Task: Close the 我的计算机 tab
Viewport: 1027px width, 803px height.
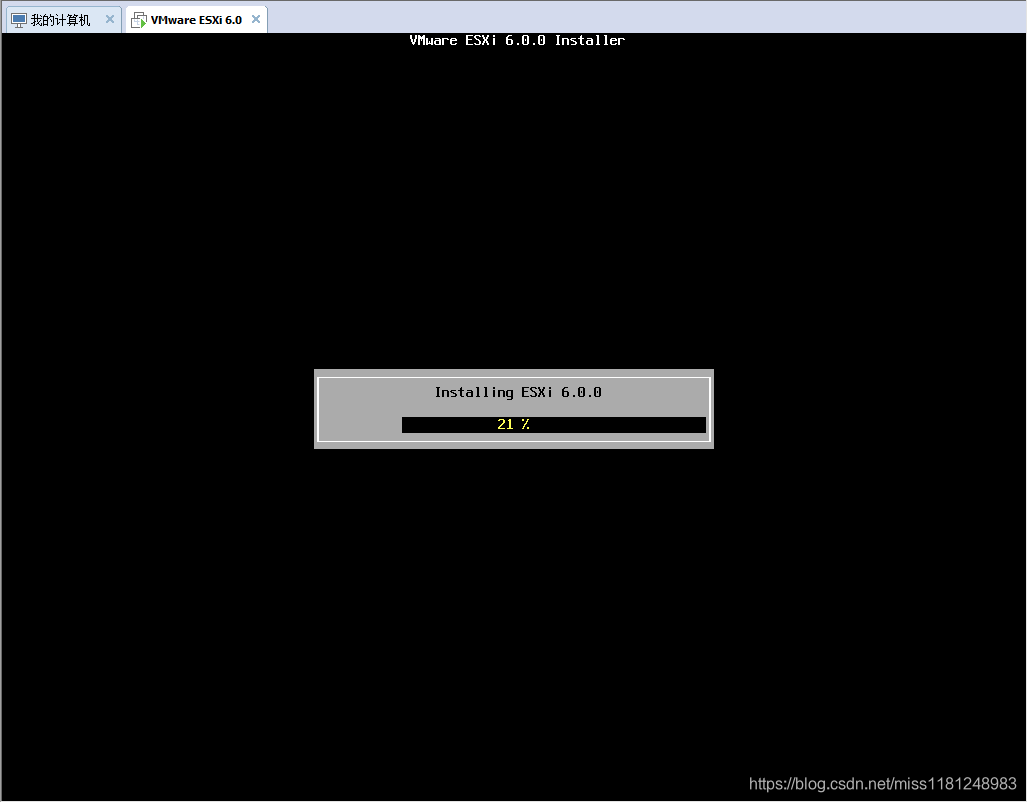Action: coord(110,20)
